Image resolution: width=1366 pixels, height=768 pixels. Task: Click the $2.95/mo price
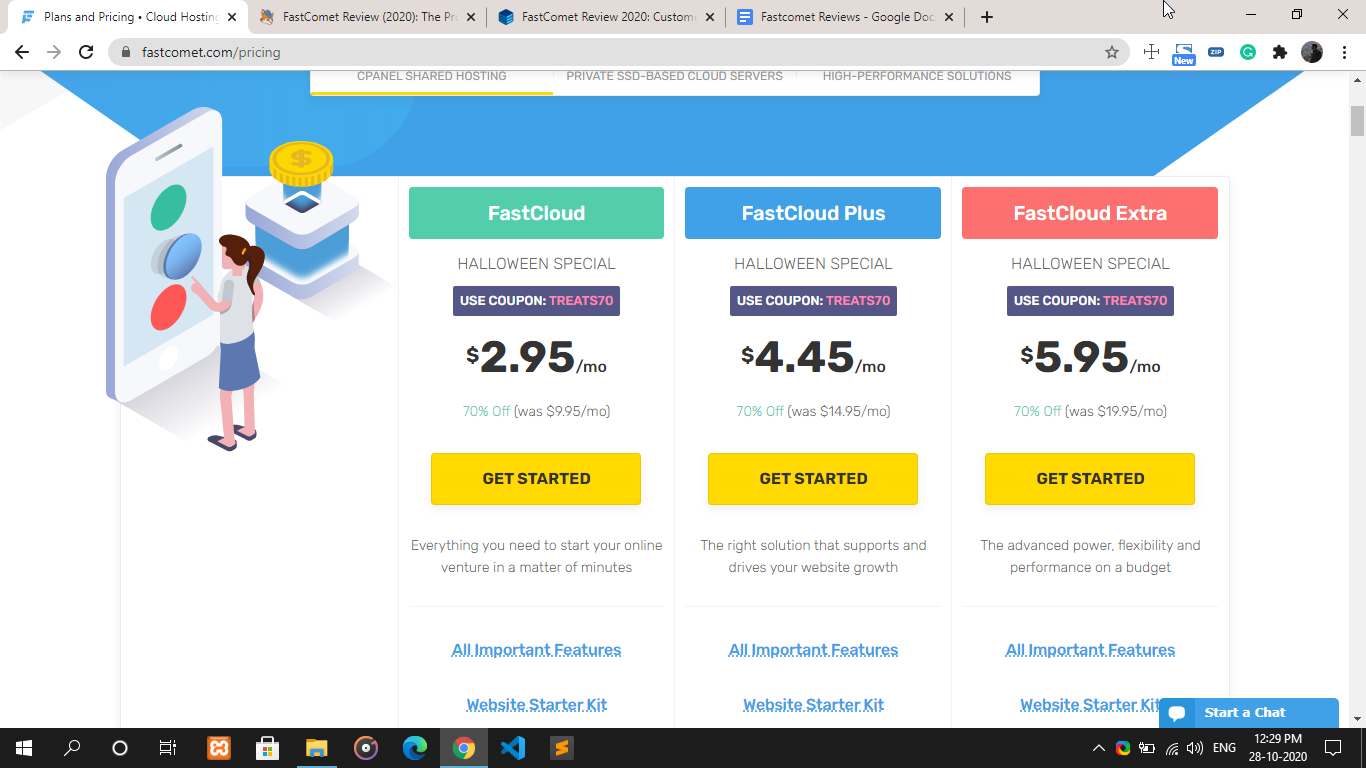pos(536,358)
